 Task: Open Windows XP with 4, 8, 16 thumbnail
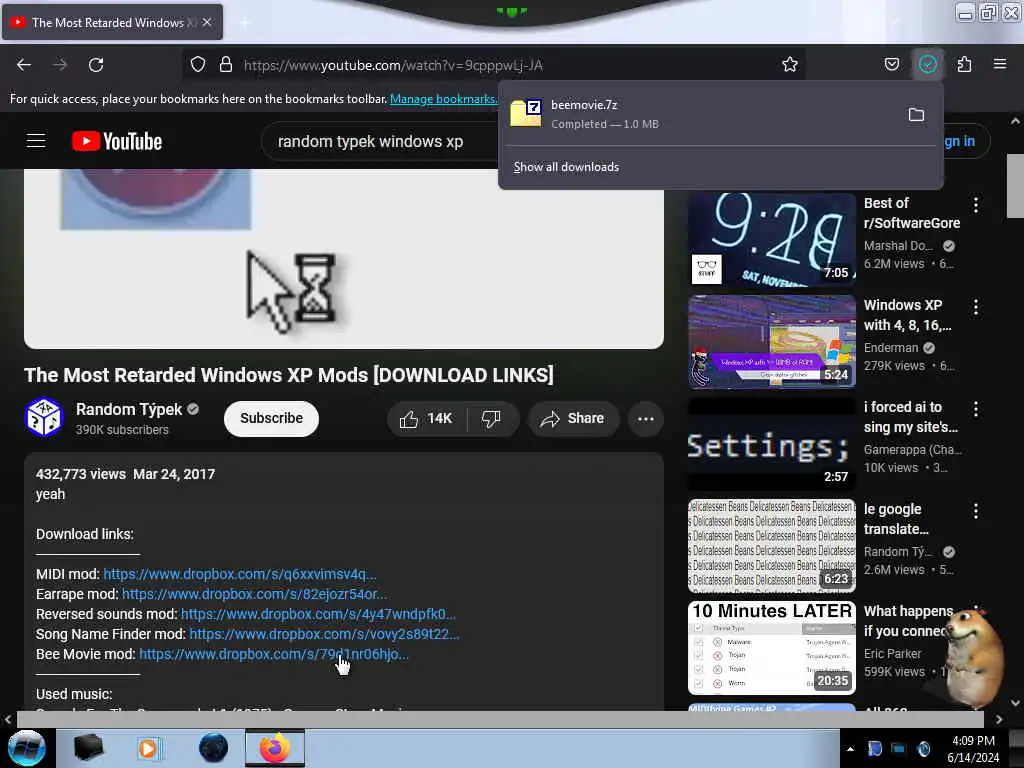[x=771, y=342]
